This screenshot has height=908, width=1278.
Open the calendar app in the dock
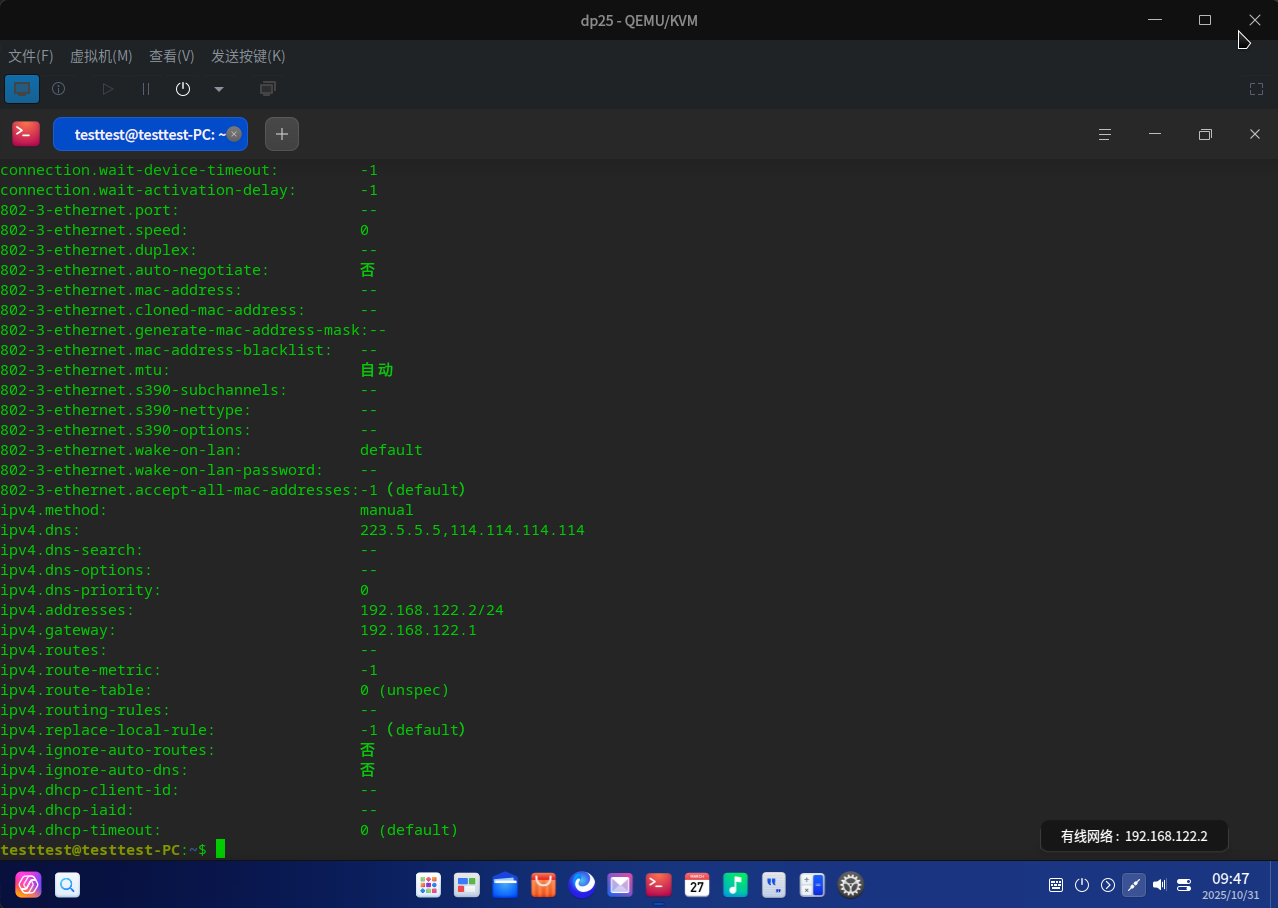[x=697, y=885]
